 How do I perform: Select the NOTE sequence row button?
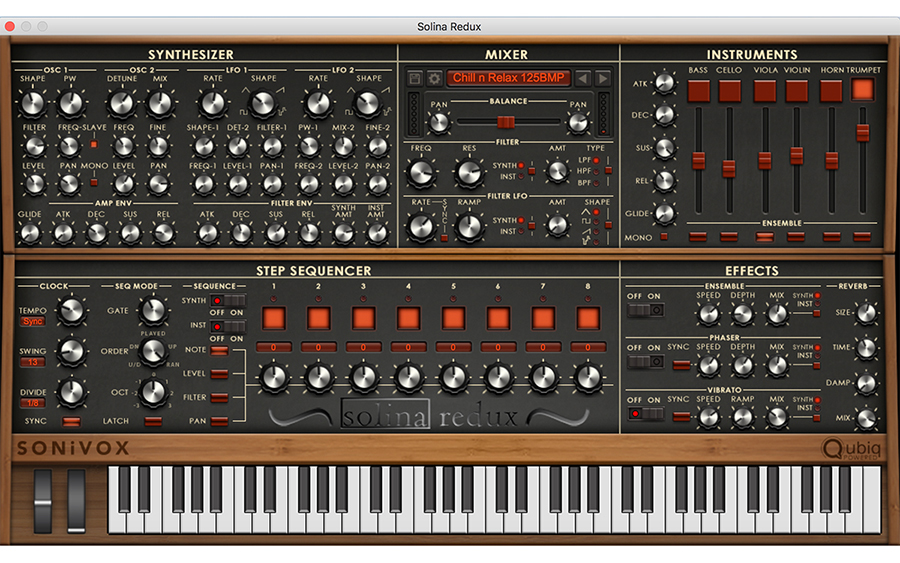pyautogui.click(x=219, y=350)
